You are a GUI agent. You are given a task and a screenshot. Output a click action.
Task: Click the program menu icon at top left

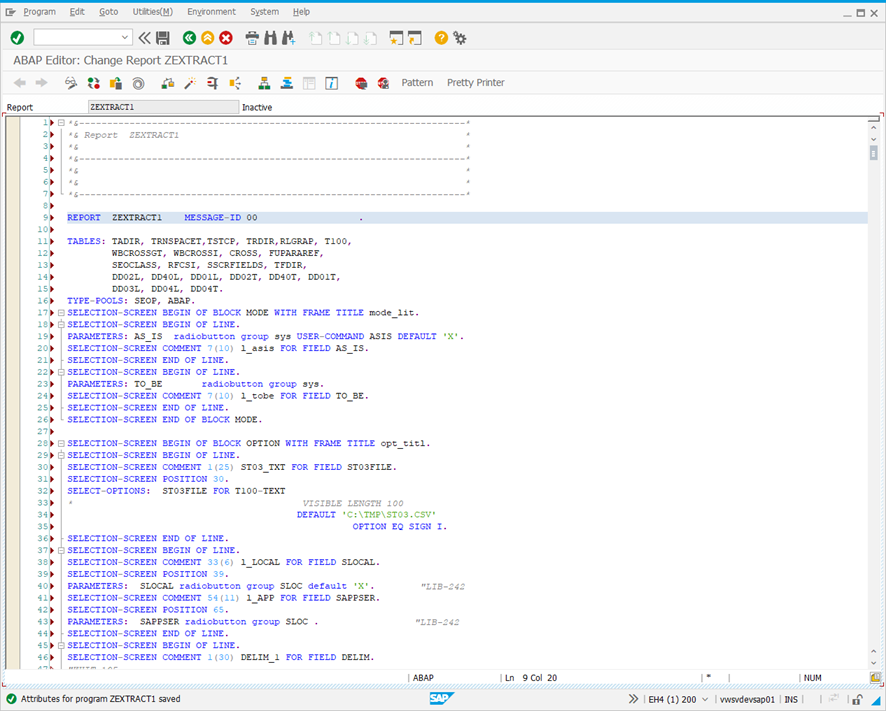10,11
